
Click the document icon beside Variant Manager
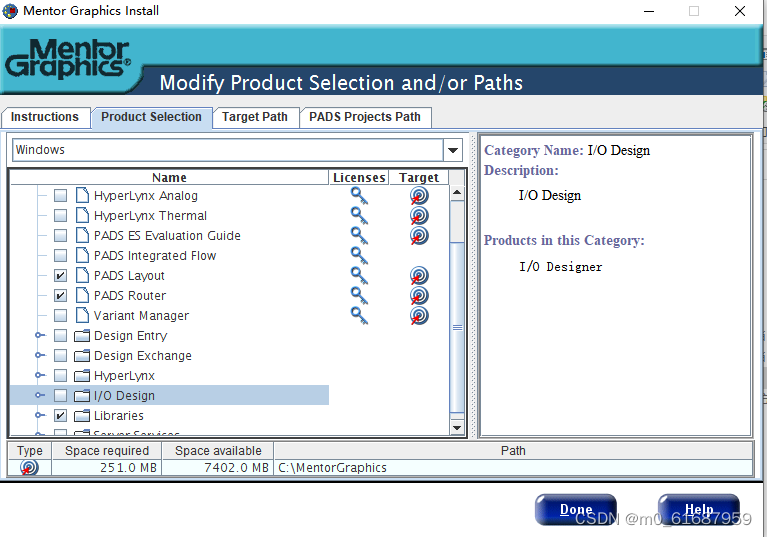click(82, 315)
